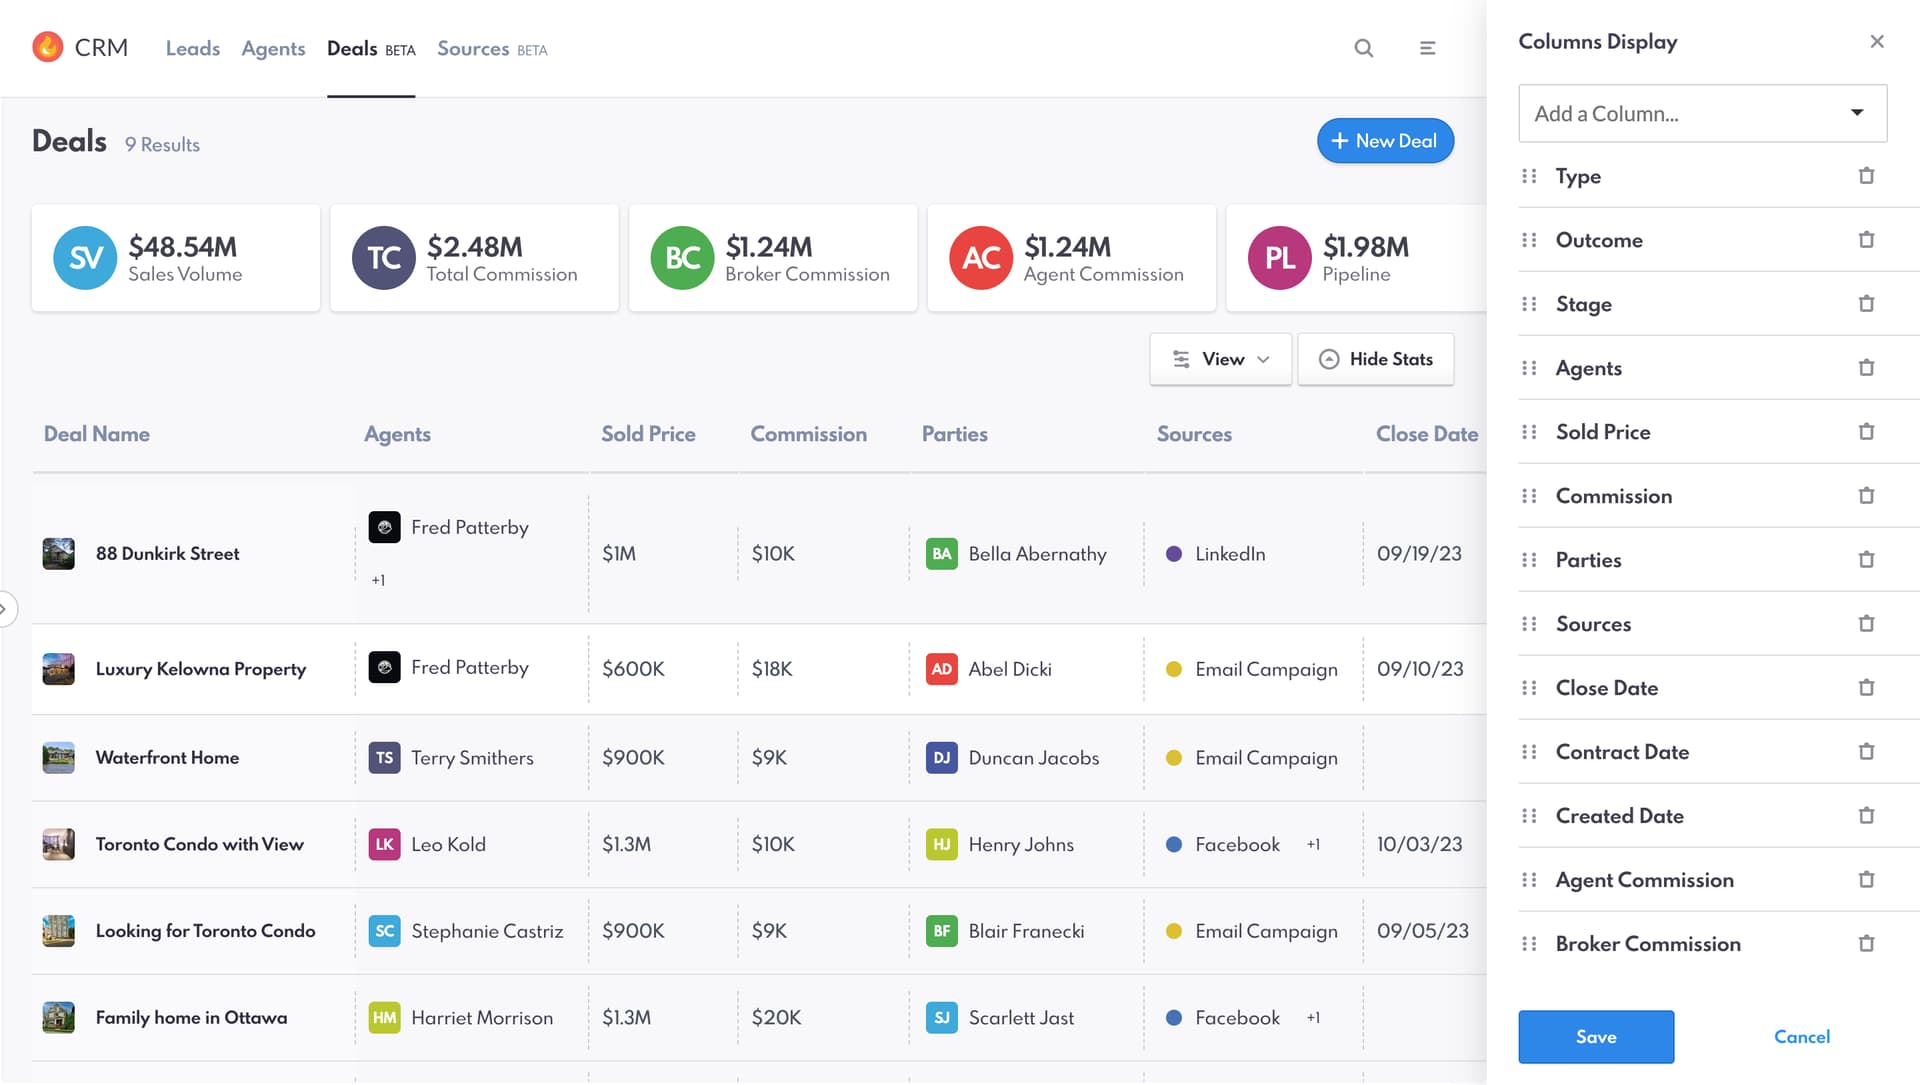This screenshot has height=1085, width=1920.
Task: Open the Waterfront Home property thumbnail
Action: coord(59,758)
